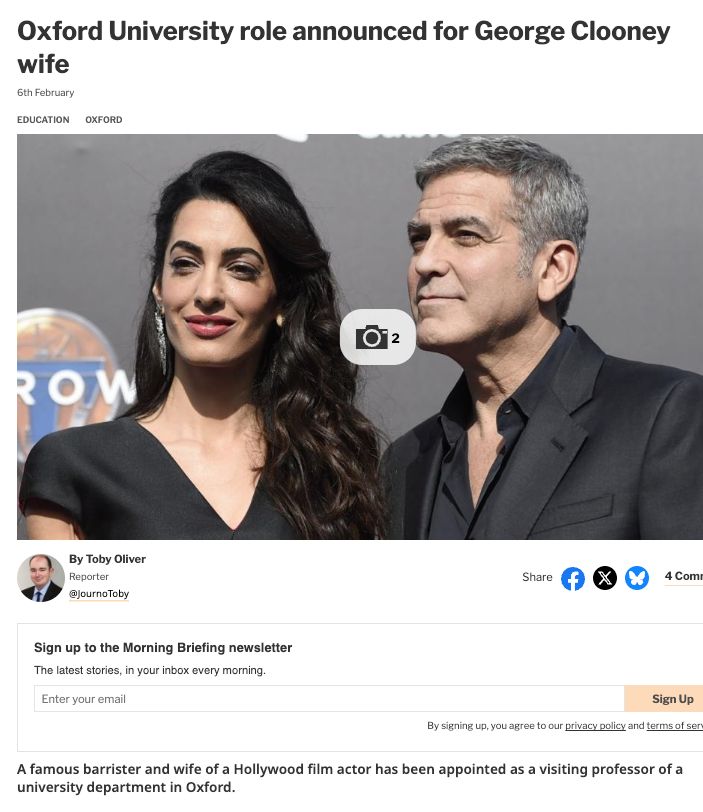Open Toby Oliver's author avatar
The width and height of the screenshot is (703, 812).
(x=41, y=578)
